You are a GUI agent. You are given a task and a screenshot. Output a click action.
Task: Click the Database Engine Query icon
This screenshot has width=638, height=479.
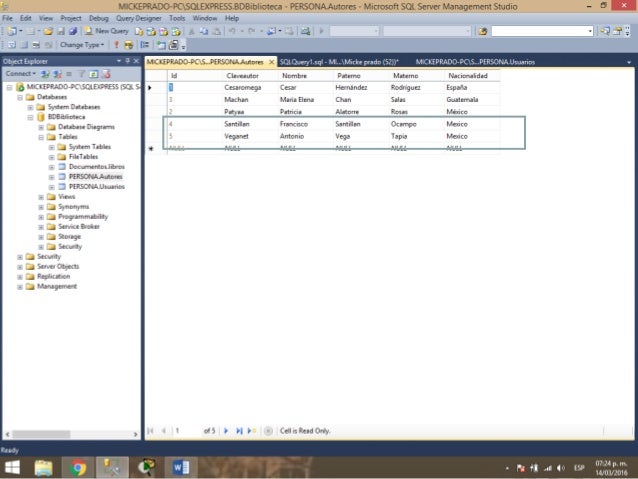139,31
